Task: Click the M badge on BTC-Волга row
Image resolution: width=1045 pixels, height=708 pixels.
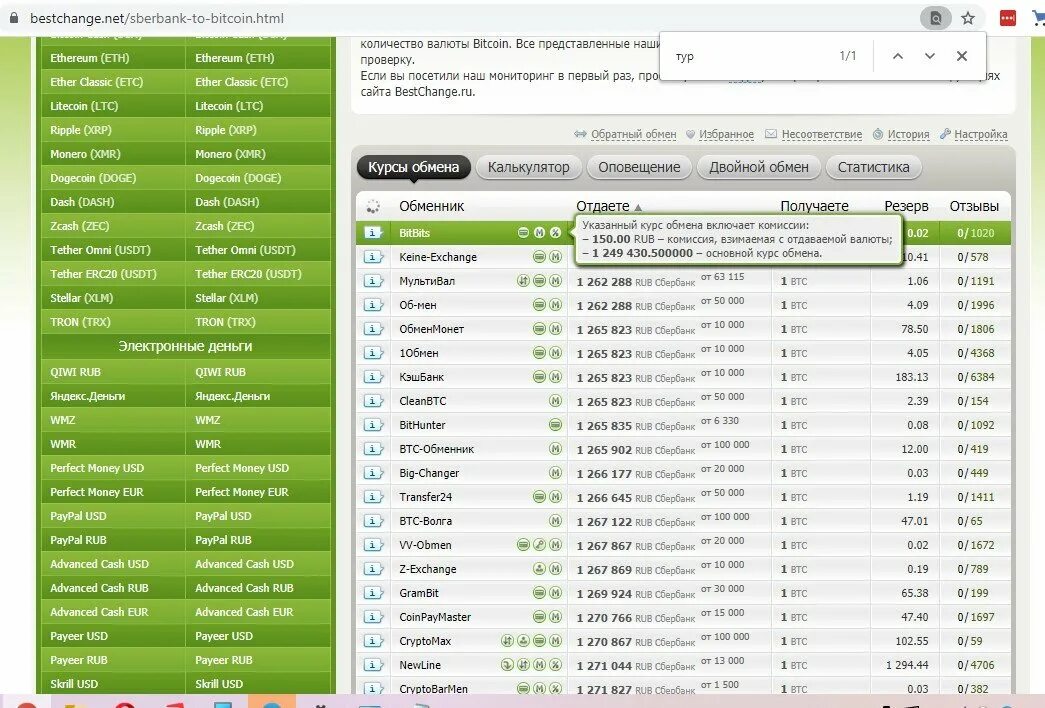Action: 555,521
